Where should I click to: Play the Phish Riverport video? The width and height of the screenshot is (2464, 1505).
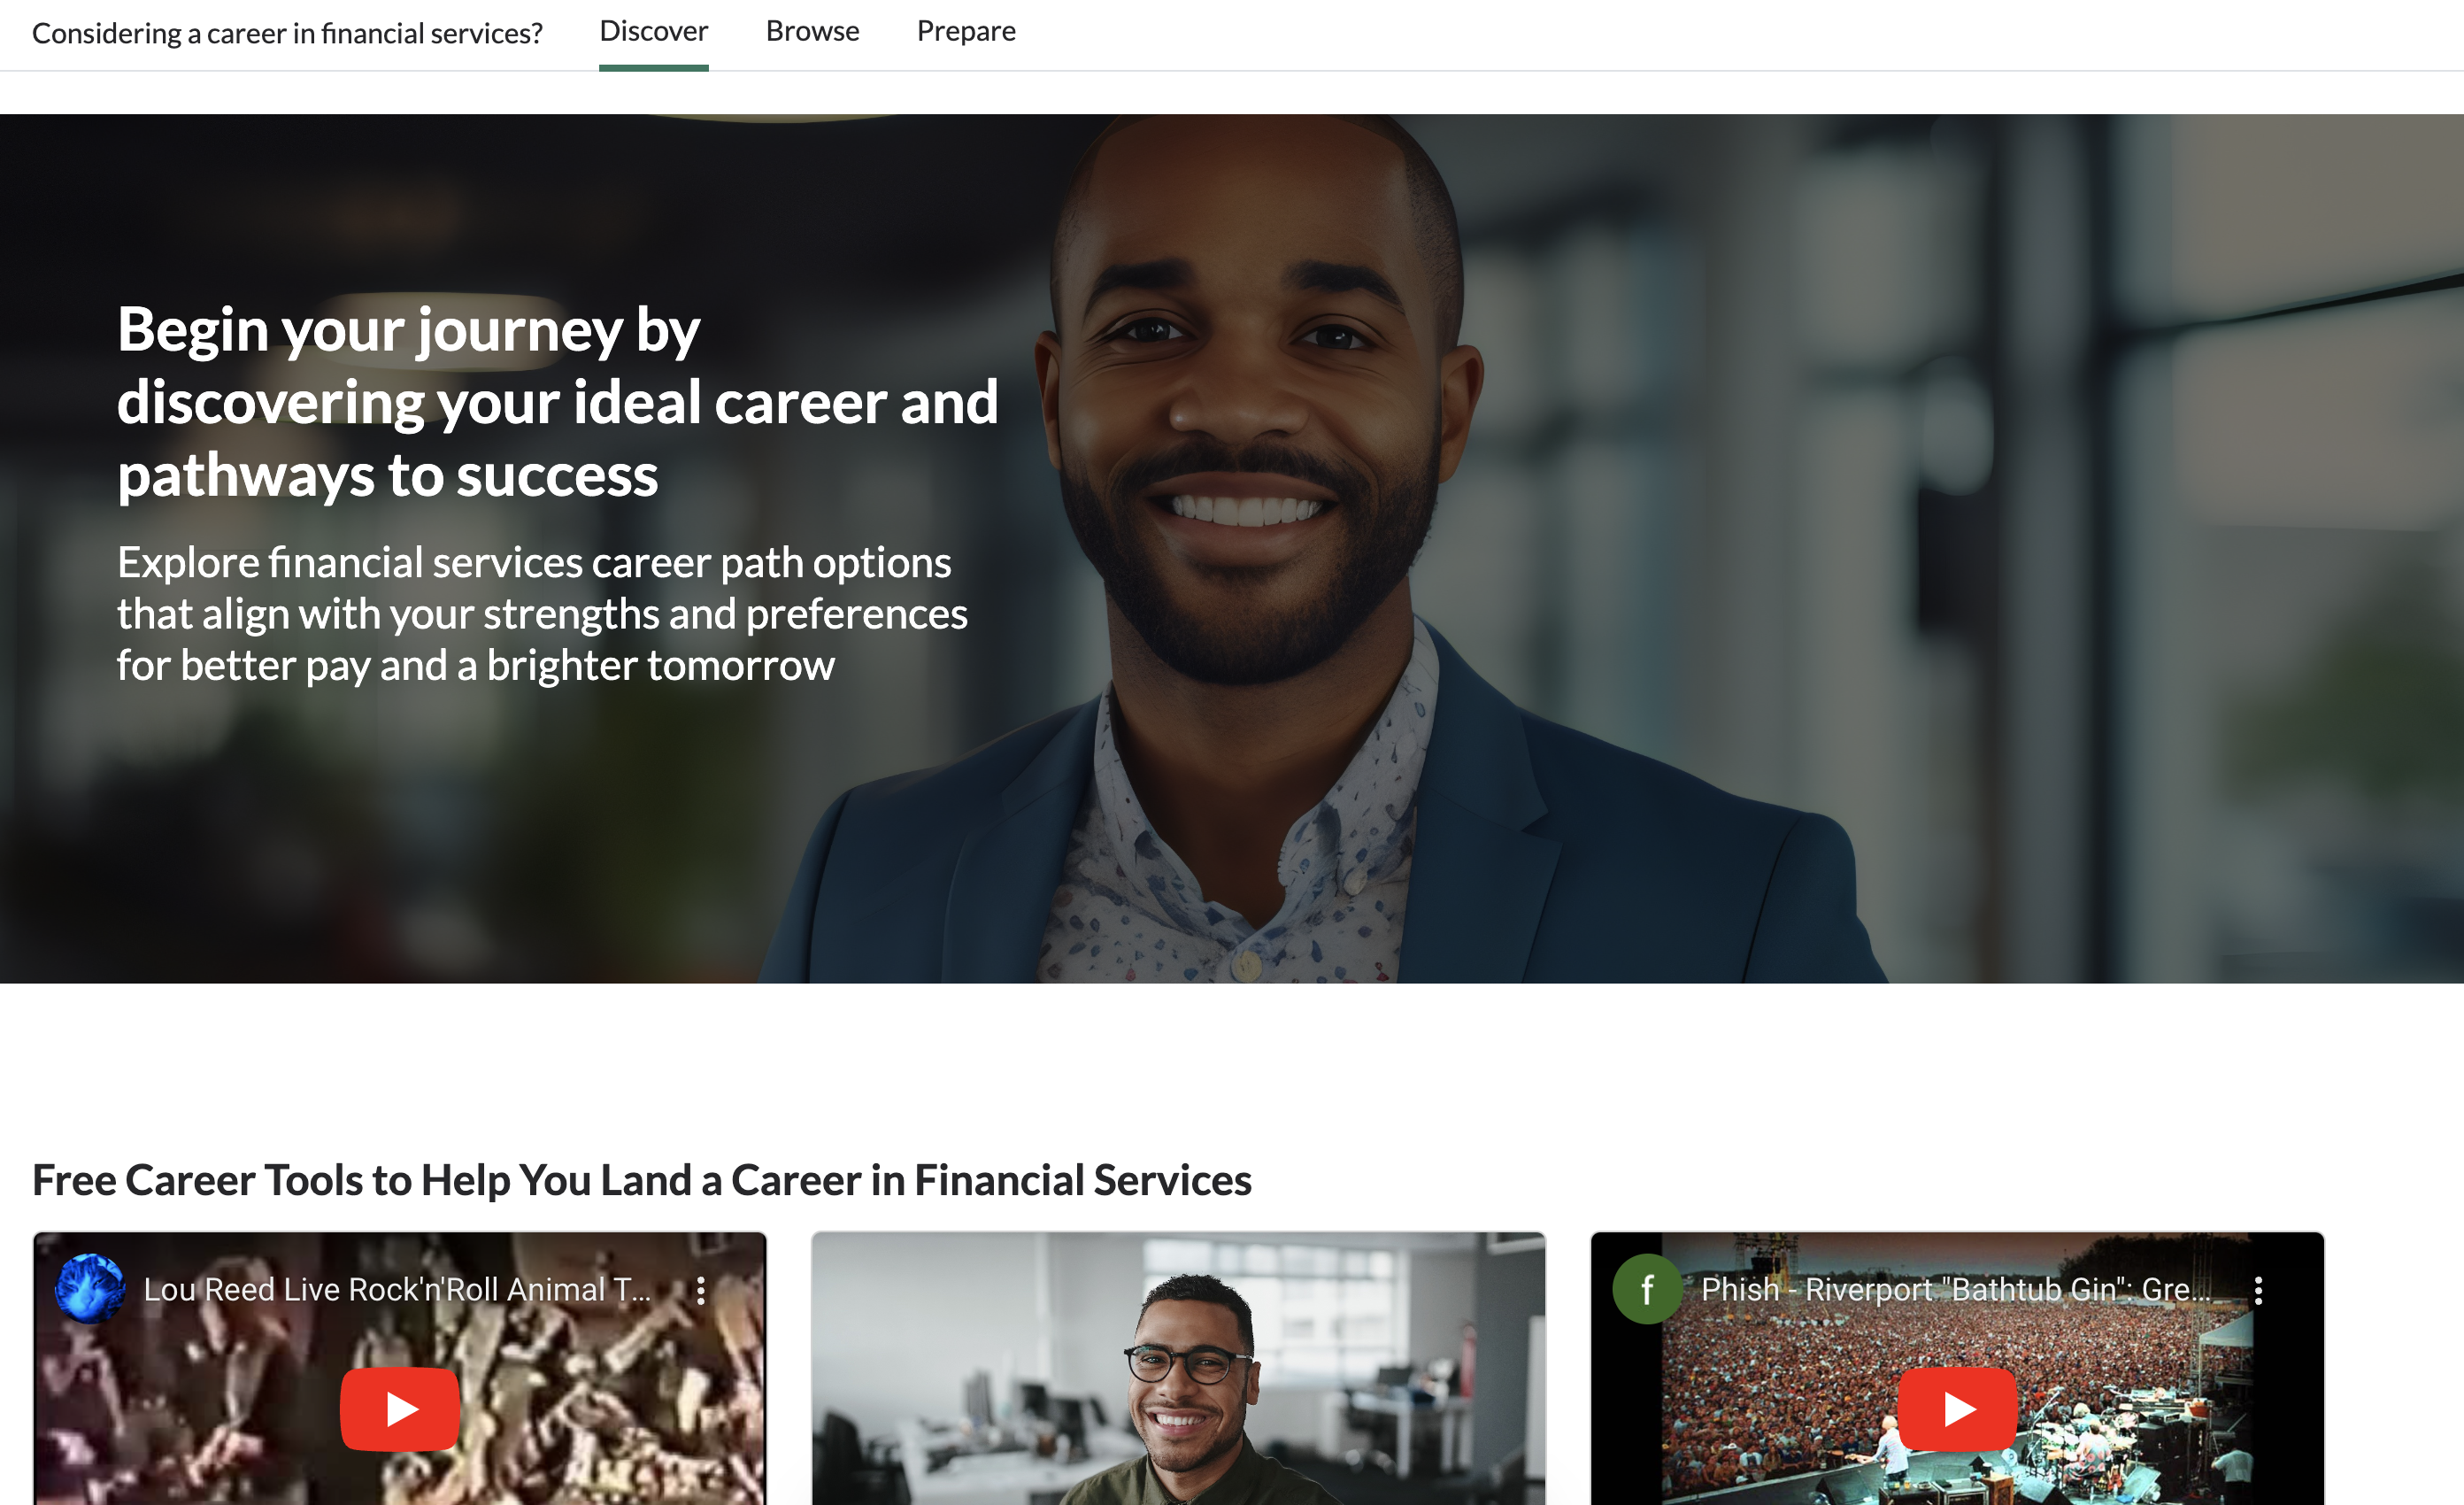click(x=1957, y=1408)
